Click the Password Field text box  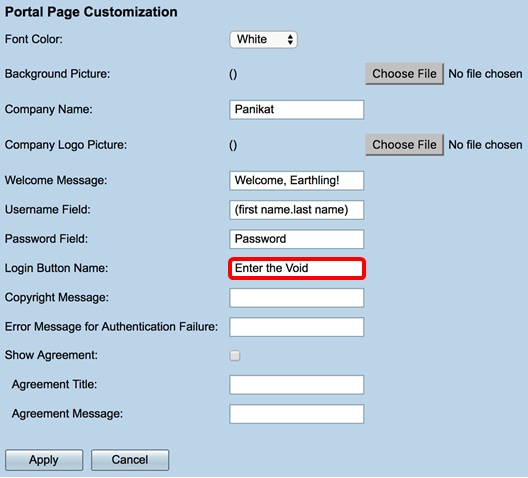click(297, 239)
